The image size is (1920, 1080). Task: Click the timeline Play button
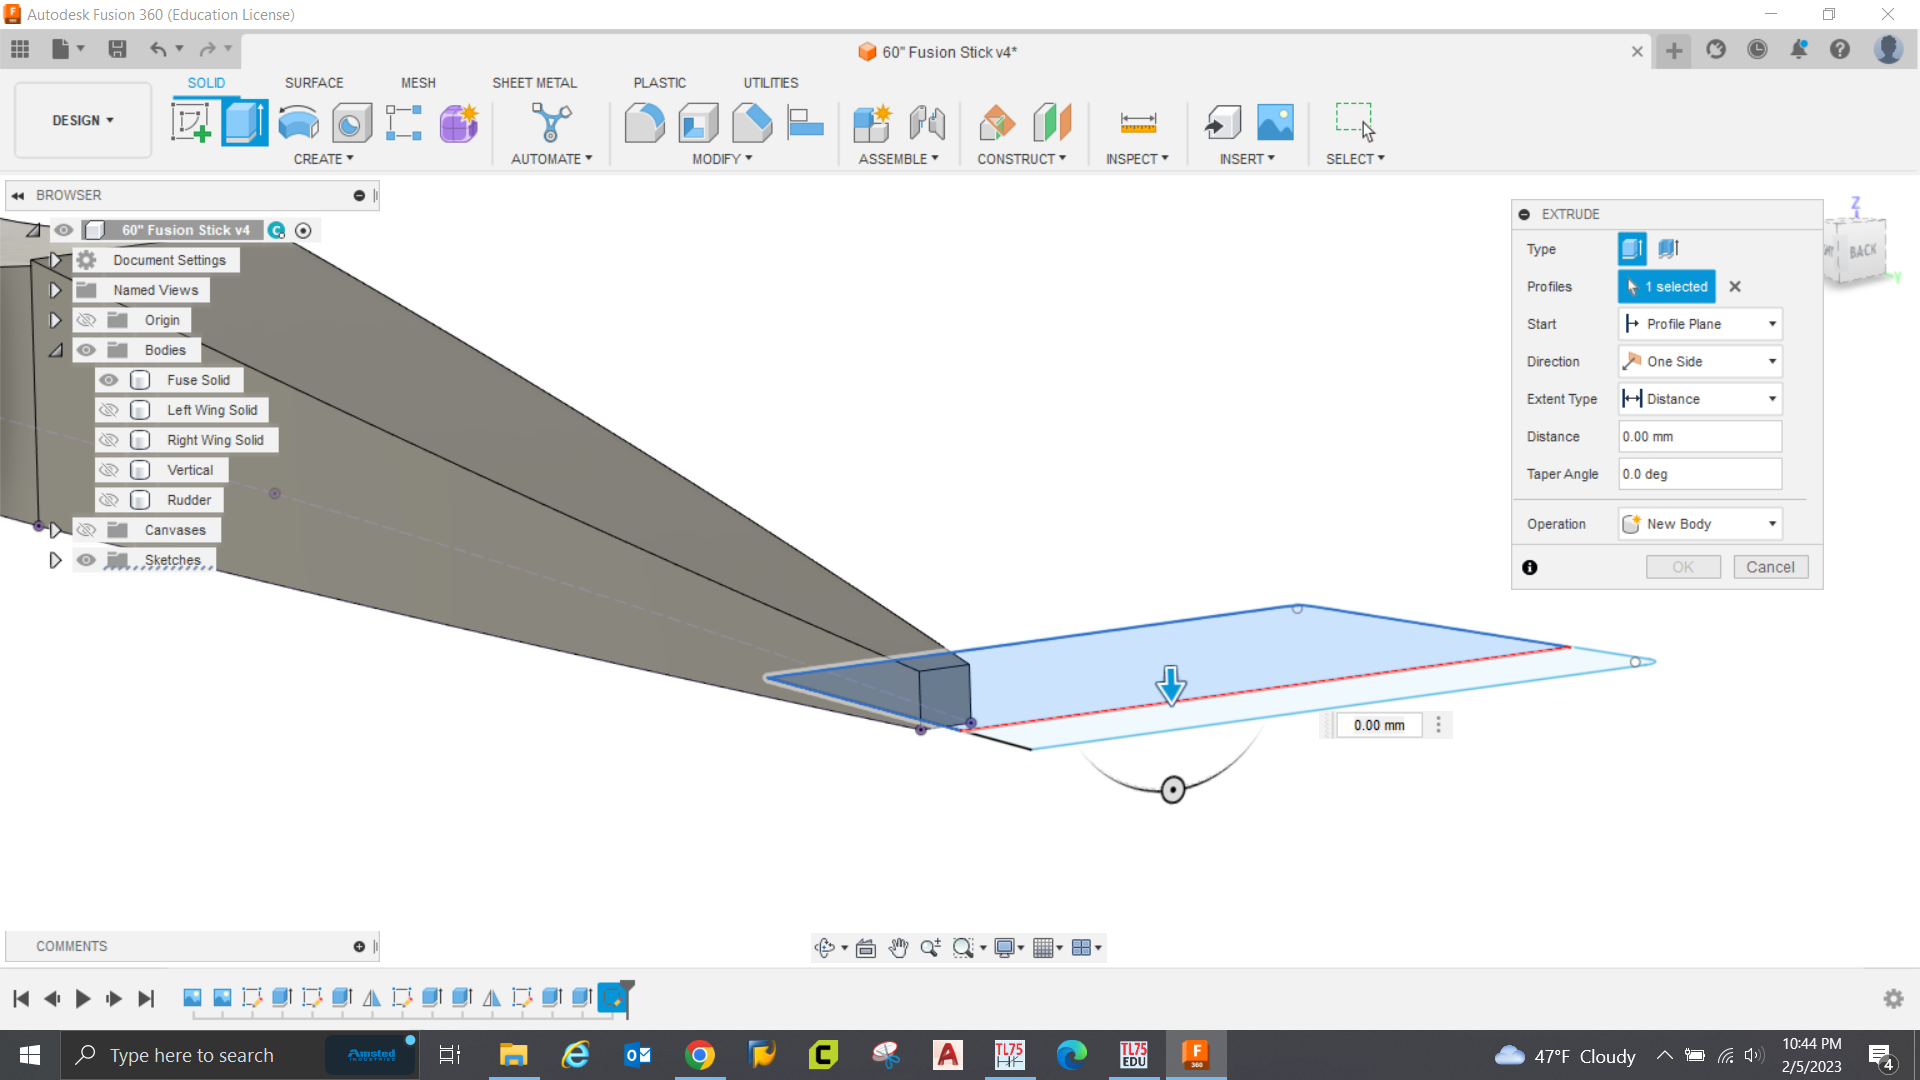tap(83, 998)
